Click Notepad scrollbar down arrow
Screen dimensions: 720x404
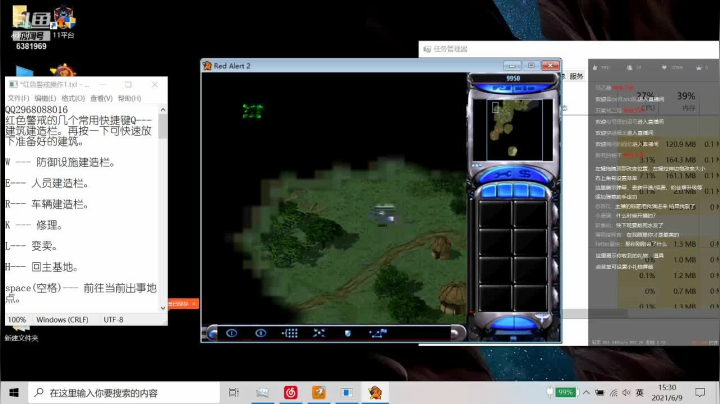point(163,308)
